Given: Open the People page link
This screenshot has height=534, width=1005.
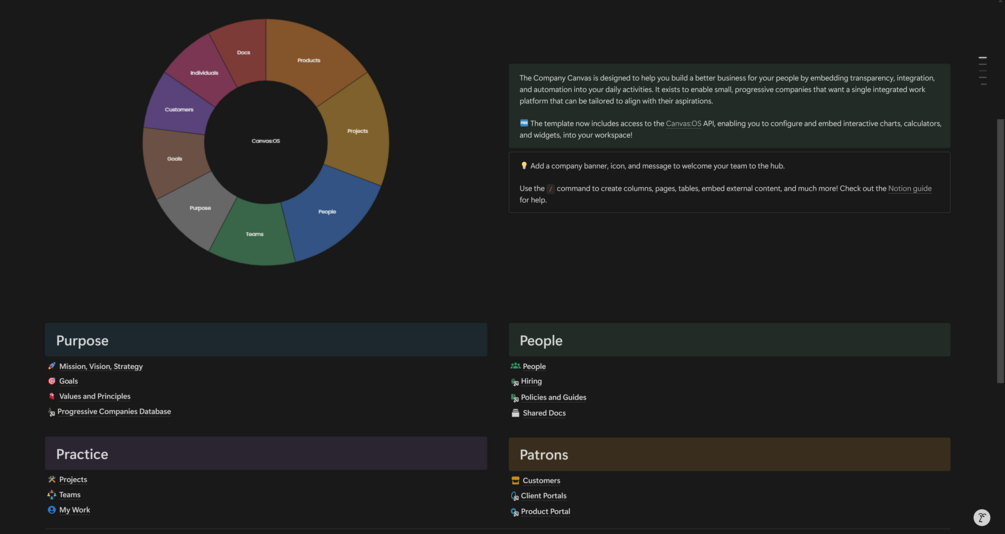Looking at the screenshot, I should (x=534, y=367).
